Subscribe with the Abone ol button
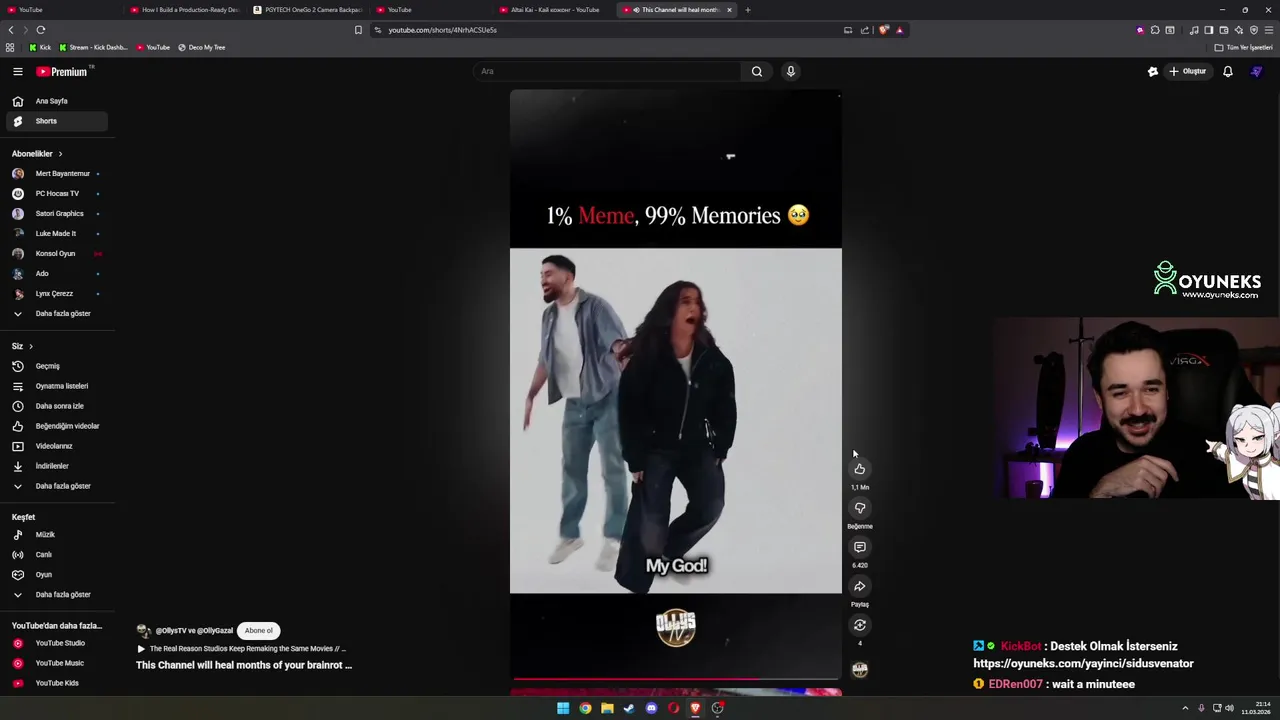The height and width of the screenshot is (720, 1280). tap(258, 631)
